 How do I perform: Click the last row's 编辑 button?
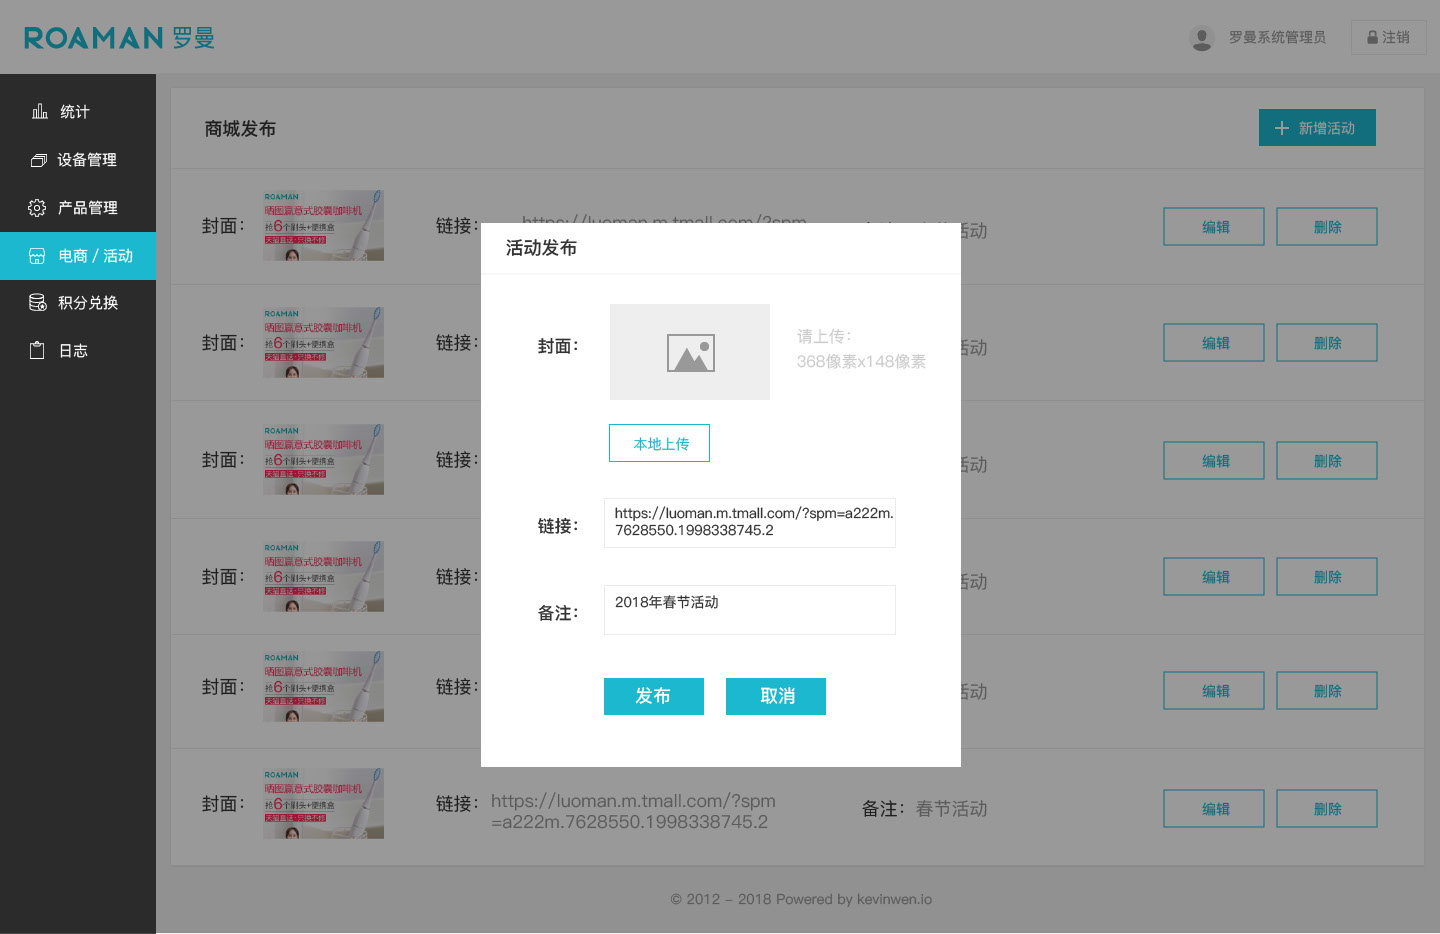point(1213,809)
